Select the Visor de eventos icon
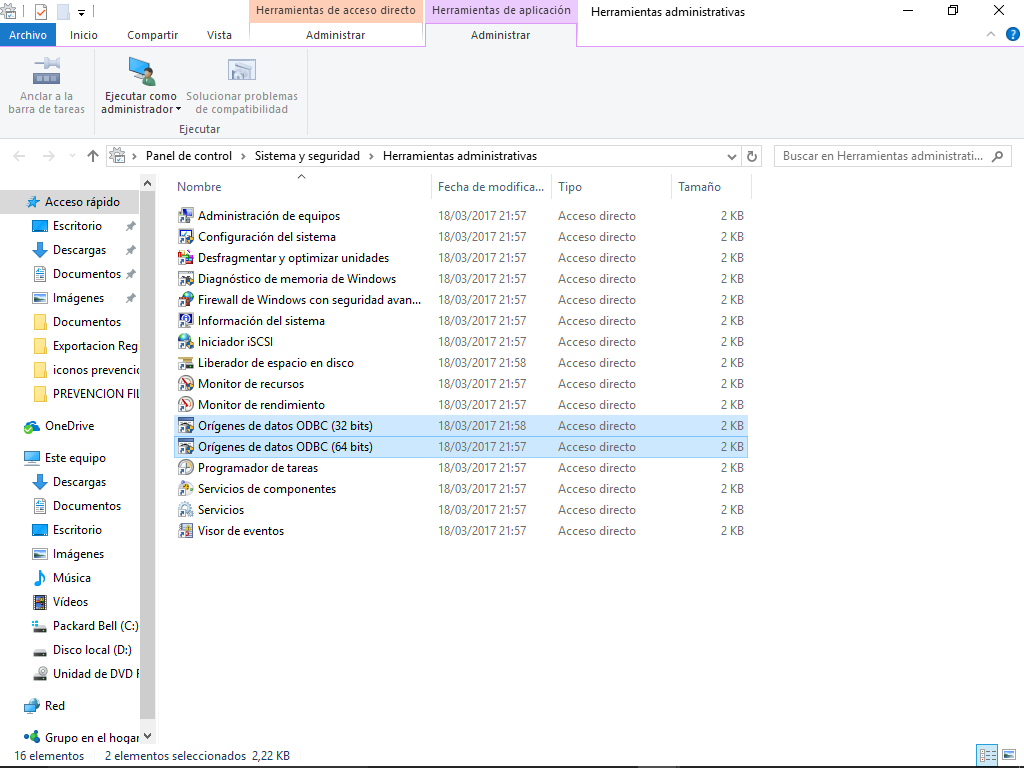 point(186,531)
